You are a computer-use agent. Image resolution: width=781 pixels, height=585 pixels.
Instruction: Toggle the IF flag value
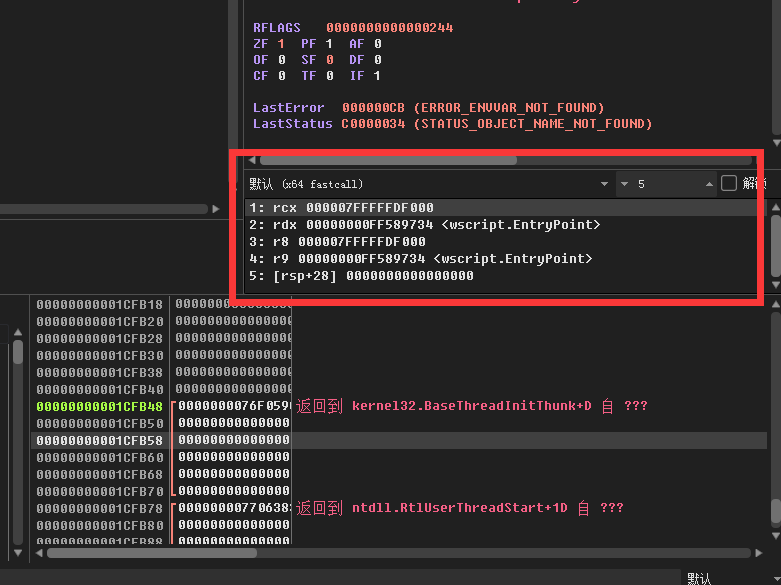[377, 76]
